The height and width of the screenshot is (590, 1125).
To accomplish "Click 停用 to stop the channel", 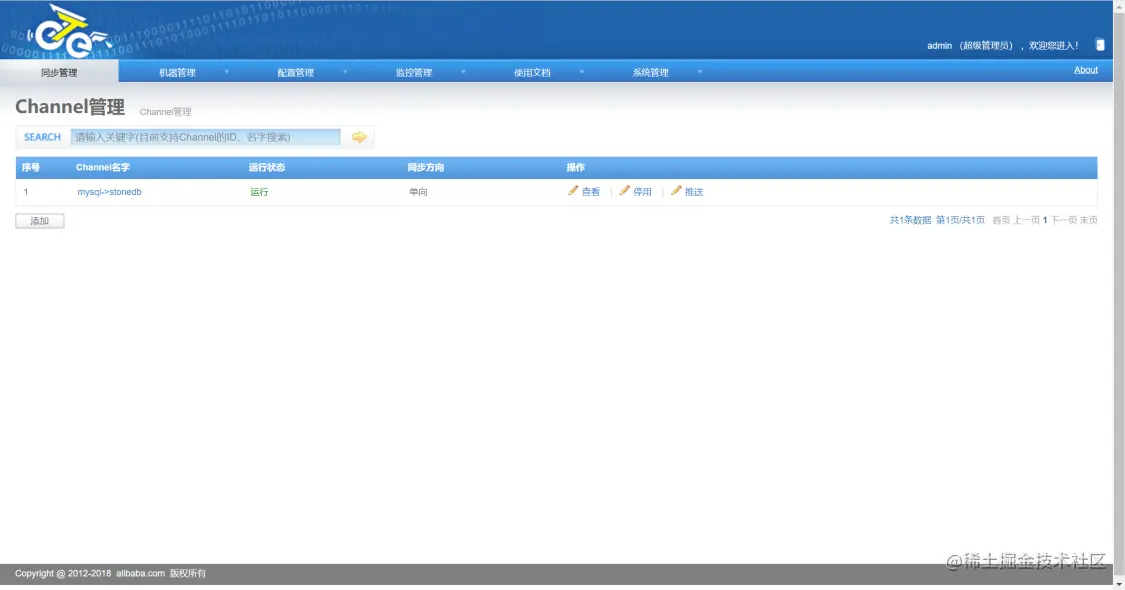I will (x=642, y=192).
